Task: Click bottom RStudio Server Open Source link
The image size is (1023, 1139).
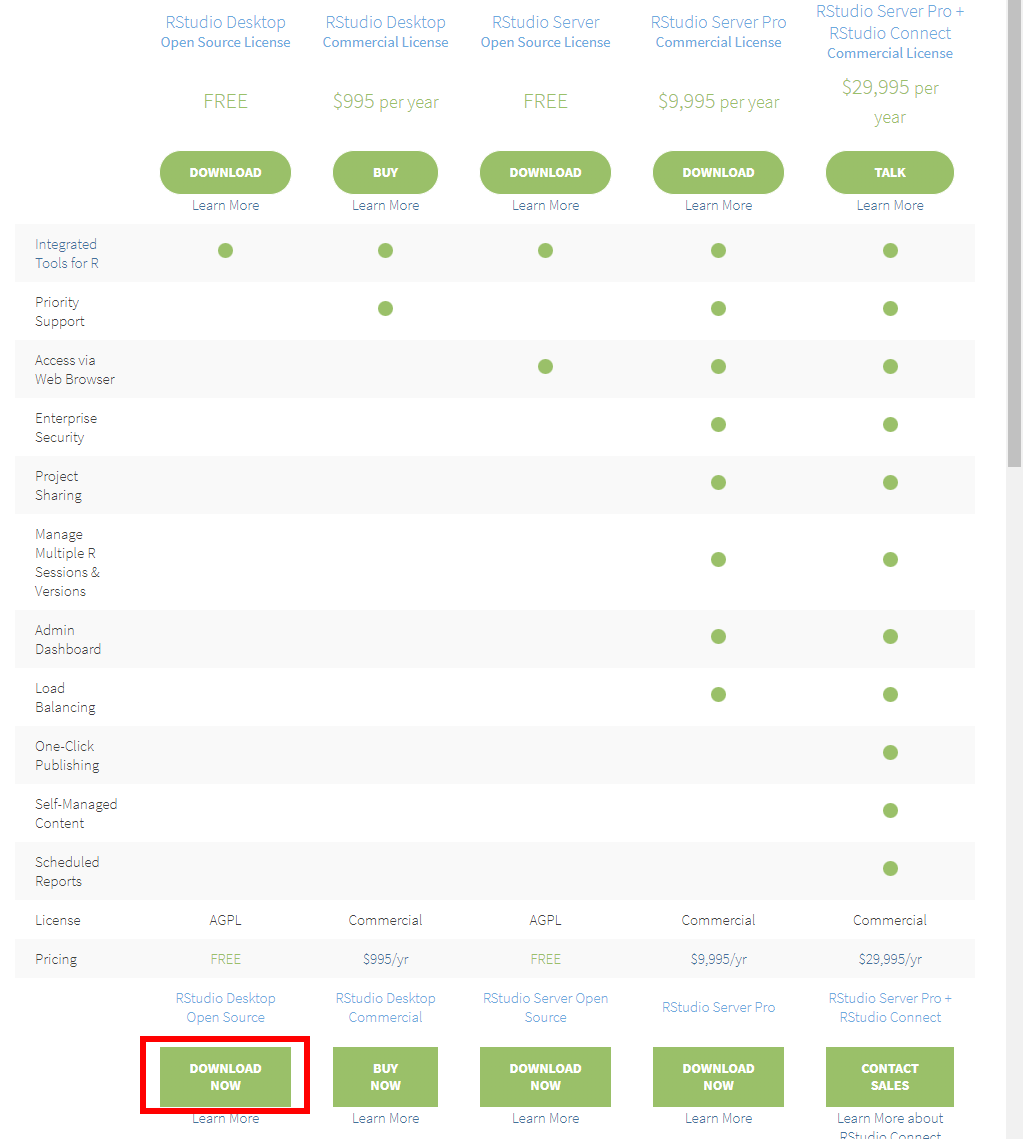Action: click(x=545, y=1008)
